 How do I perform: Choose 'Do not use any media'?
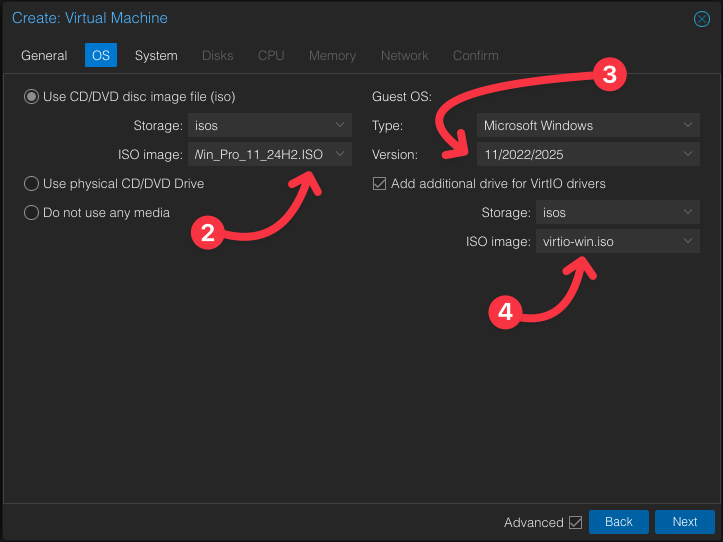click(32, 212)
